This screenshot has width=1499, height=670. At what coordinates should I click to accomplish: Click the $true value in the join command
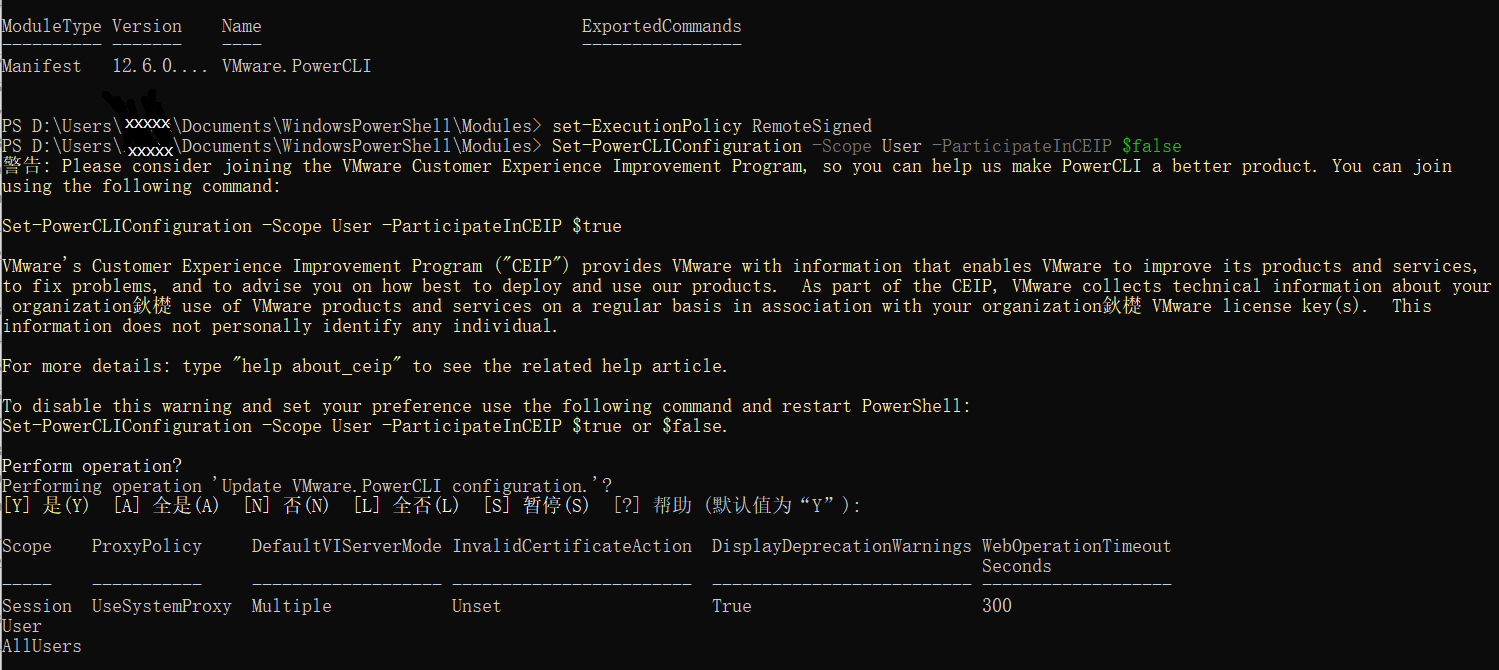point(596,226)
